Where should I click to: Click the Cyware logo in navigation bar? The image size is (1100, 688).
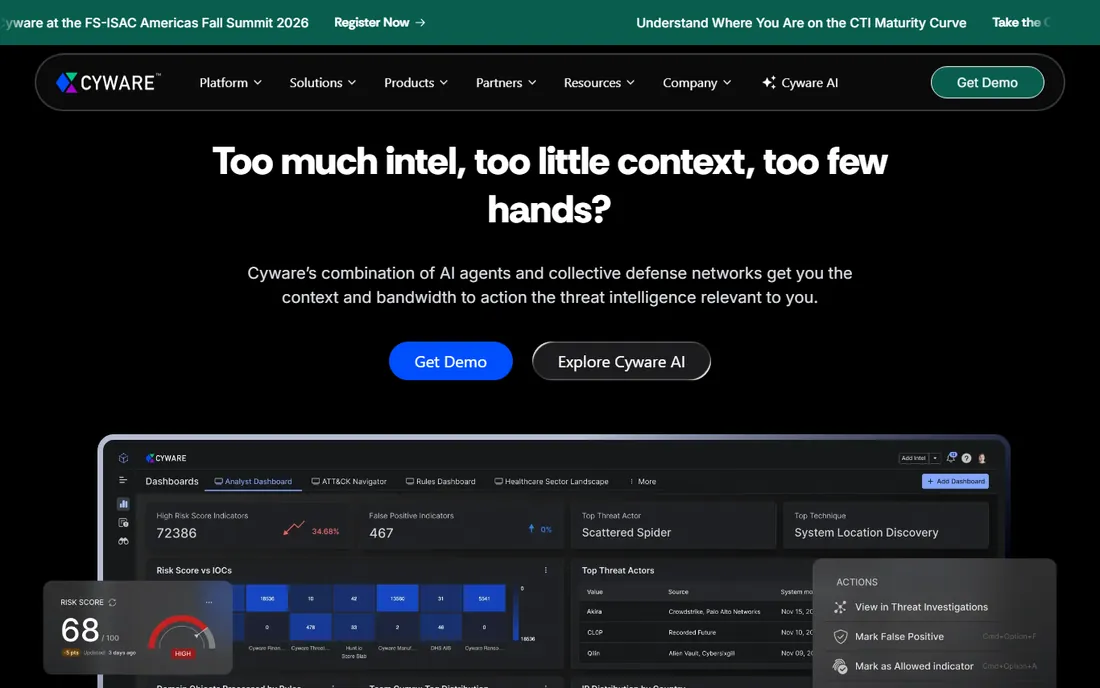(108, 83)
